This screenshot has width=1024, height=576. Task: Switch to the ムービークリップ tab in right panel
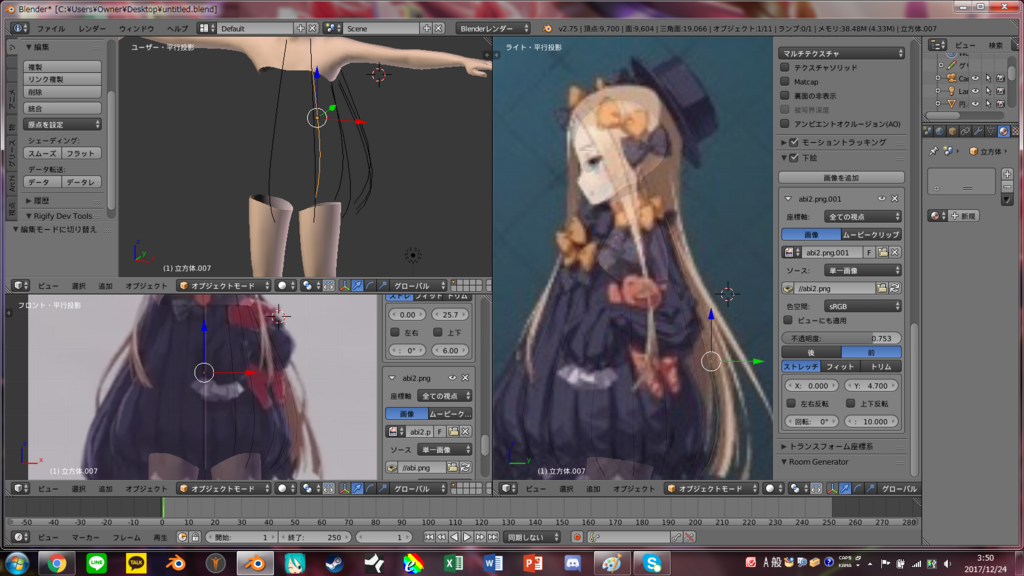pos(871,234)
